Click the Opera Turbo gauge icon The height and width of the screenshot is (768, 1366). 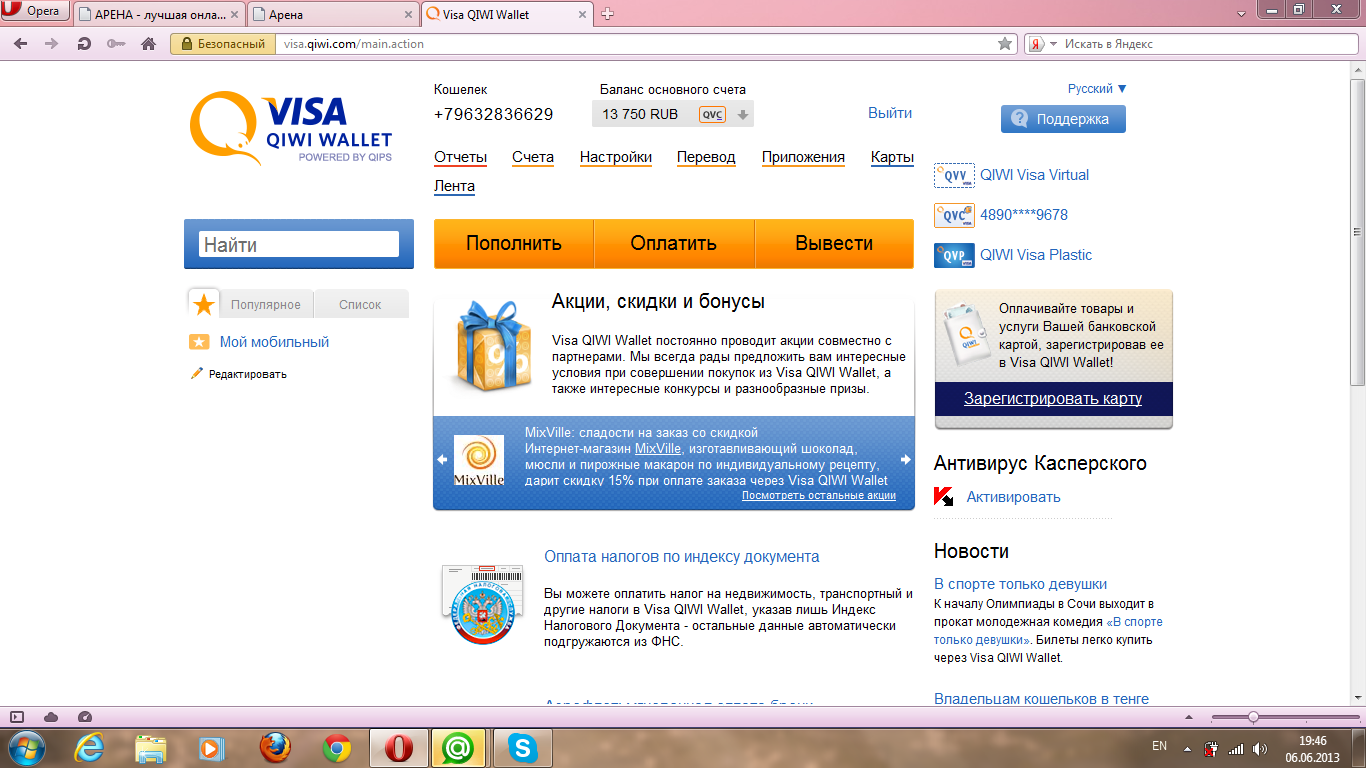point(84,717)
